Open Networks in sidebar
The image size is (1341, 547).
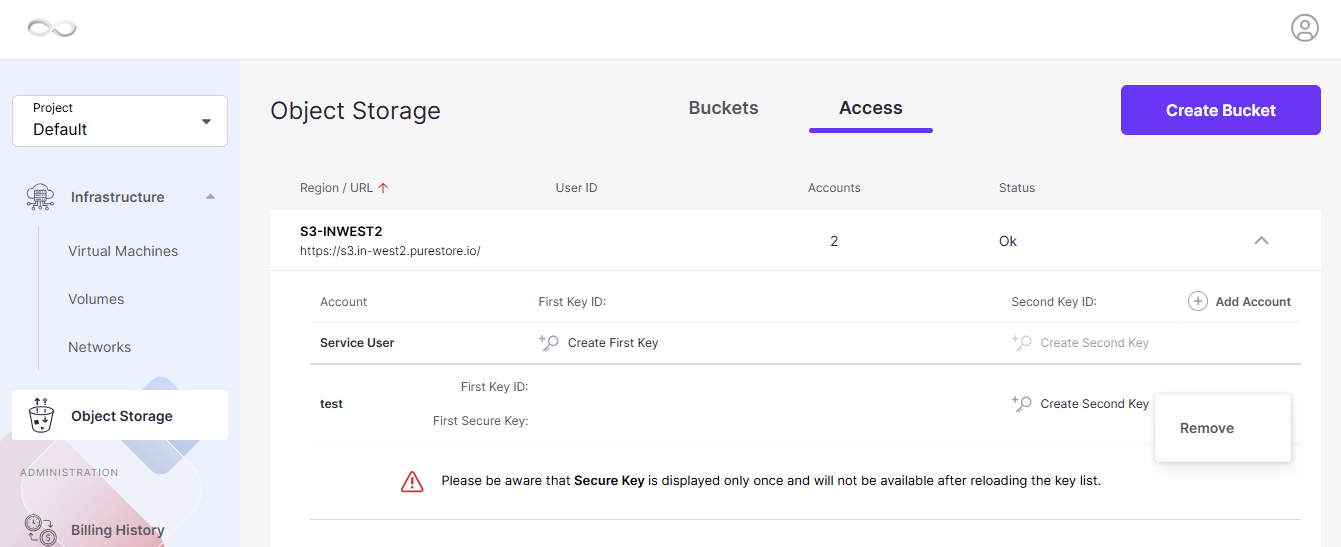[x=100, y=347]
